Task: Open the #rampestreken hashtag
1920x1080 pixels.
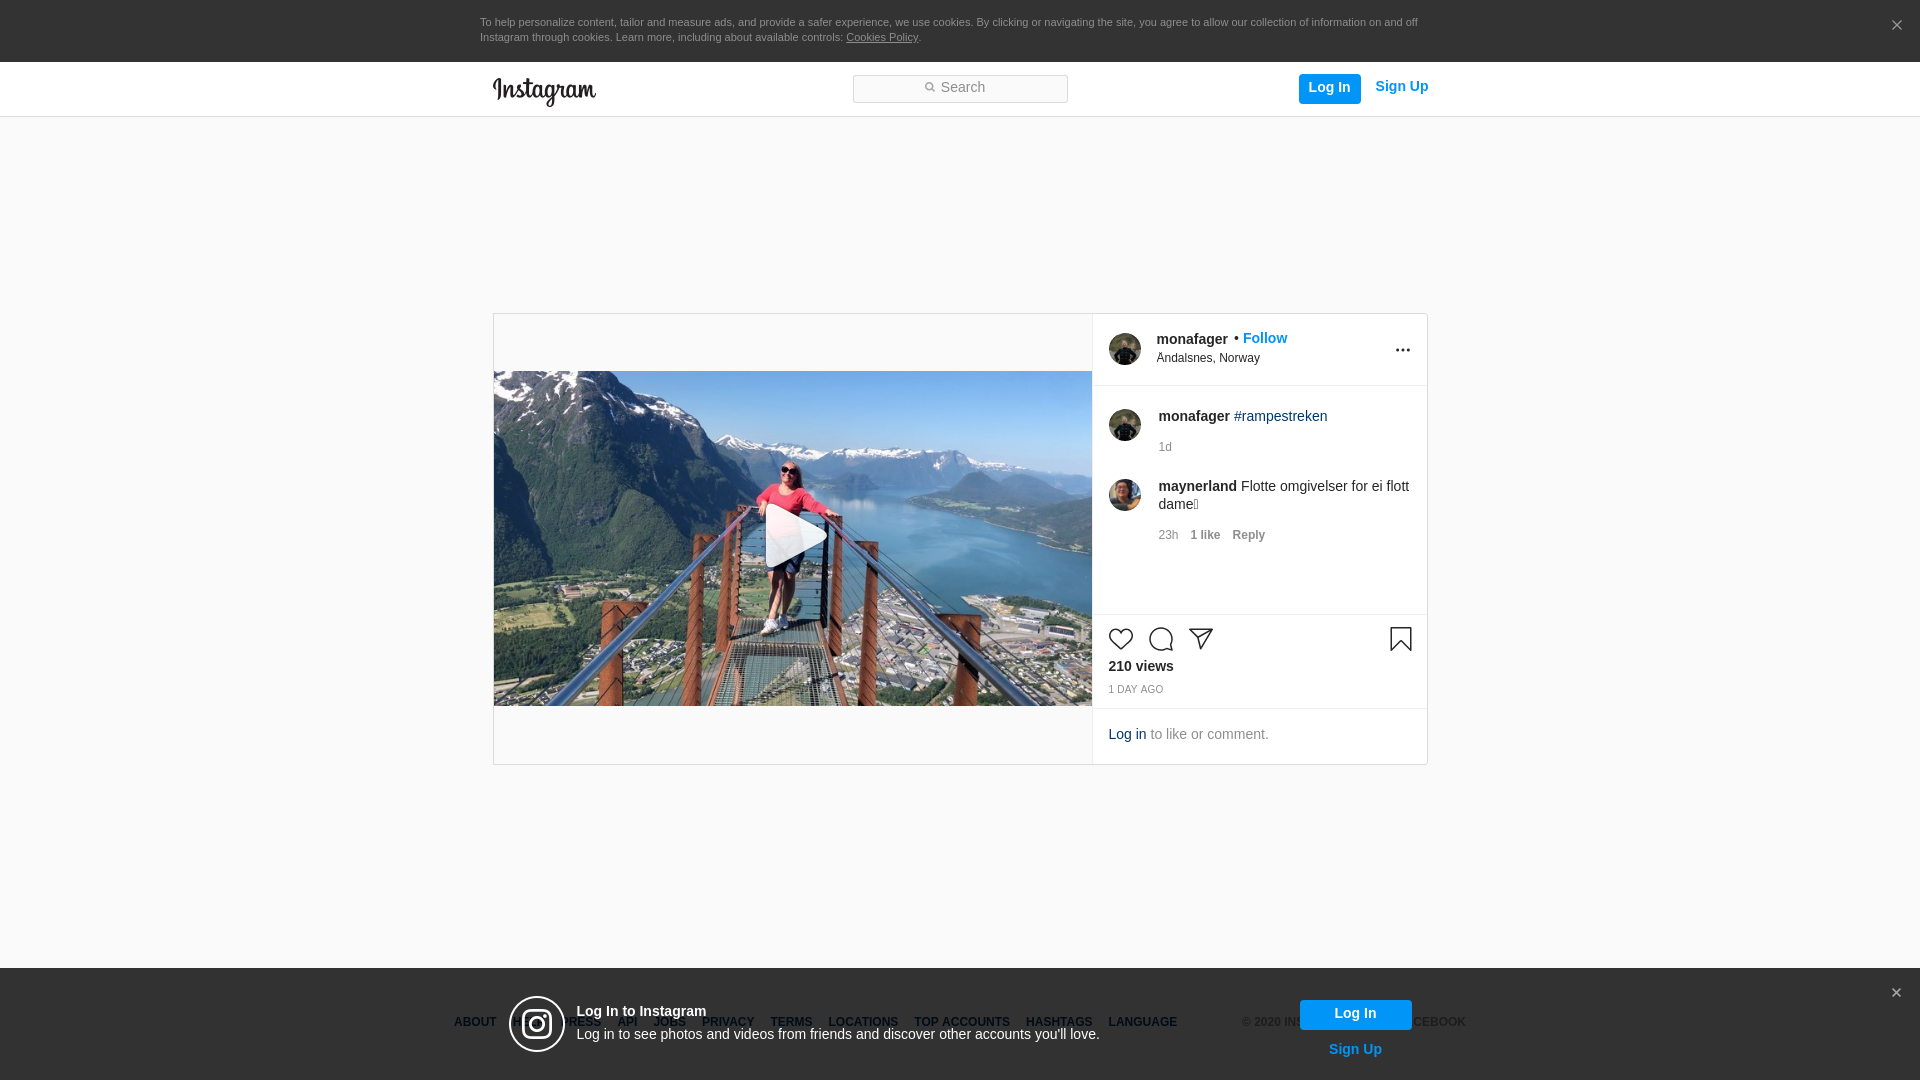Action: click(1280, 416)
